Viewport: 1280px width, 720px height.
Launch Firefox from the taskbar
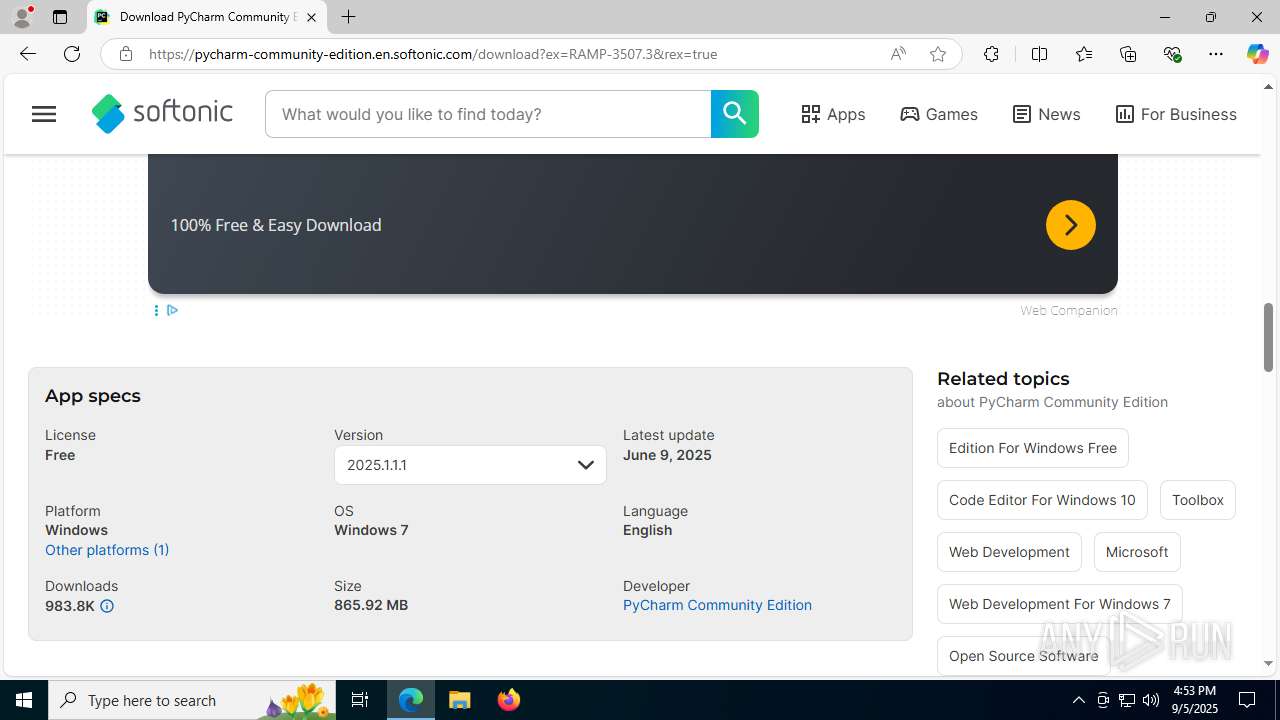tap(509, 700)
